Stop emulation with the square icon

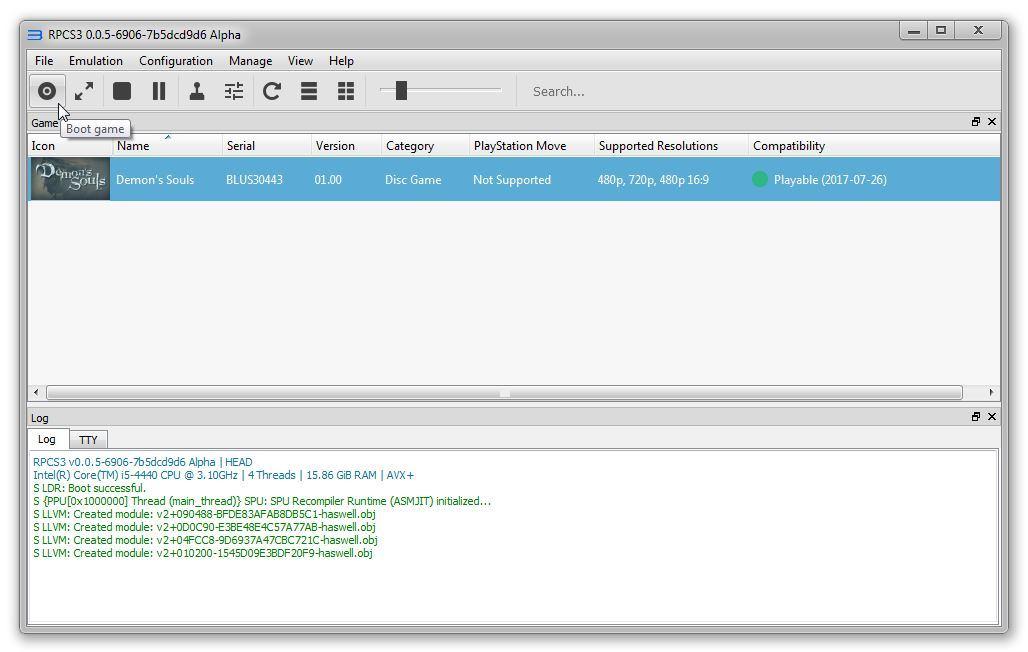(x=122, y=91)
